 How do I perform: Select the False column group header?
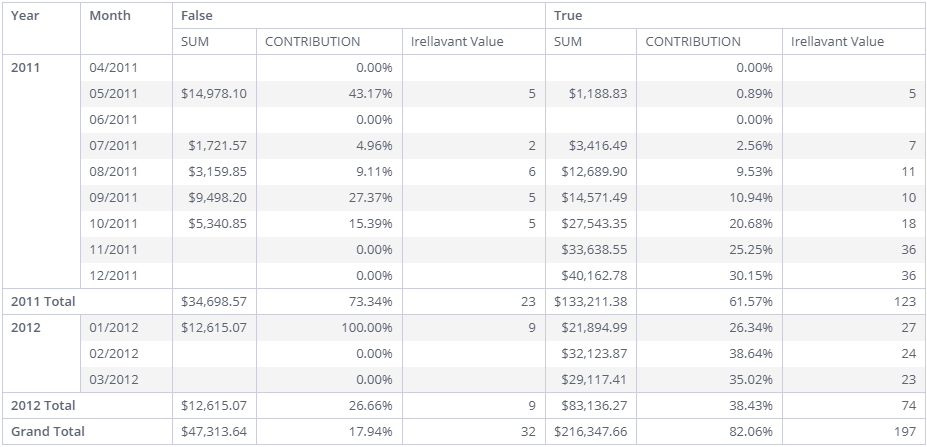click(x=197, y=16)
